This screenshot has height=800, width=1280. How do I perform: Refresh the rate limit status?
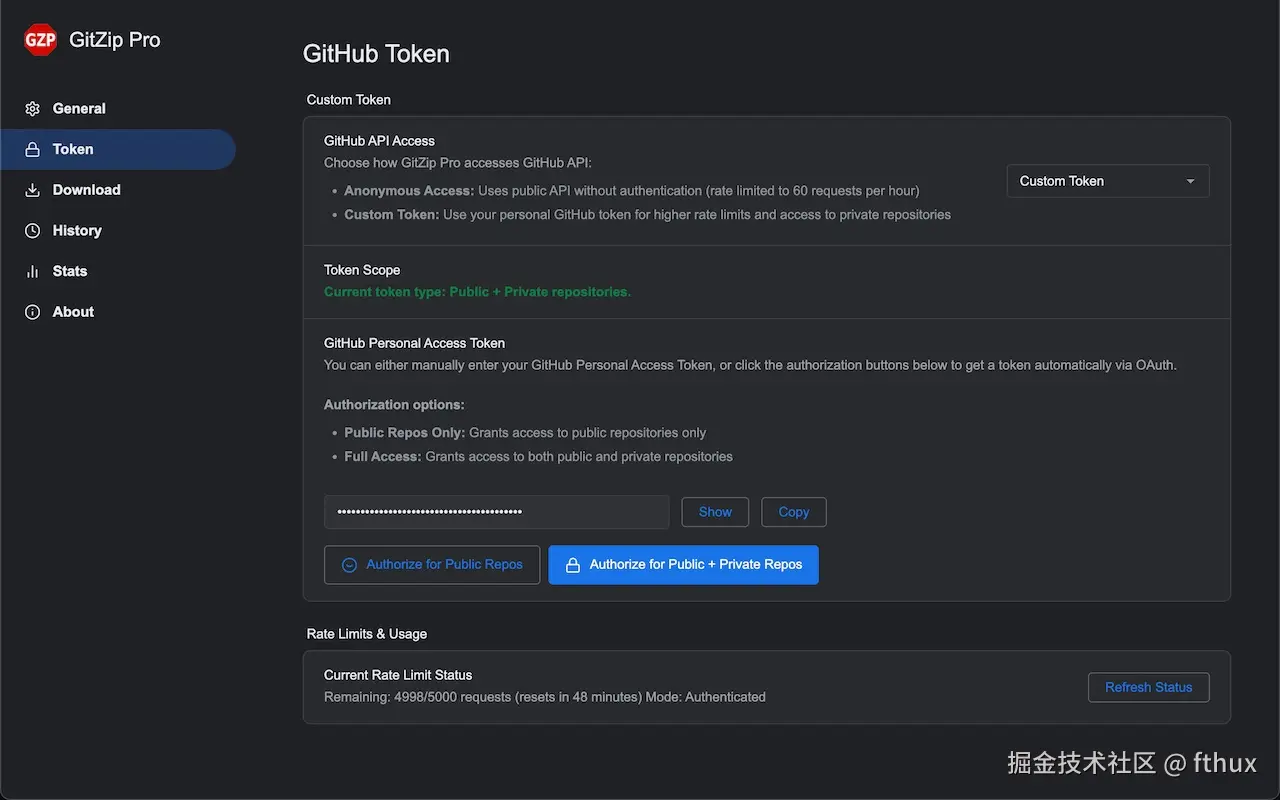tap(1149, 688)
